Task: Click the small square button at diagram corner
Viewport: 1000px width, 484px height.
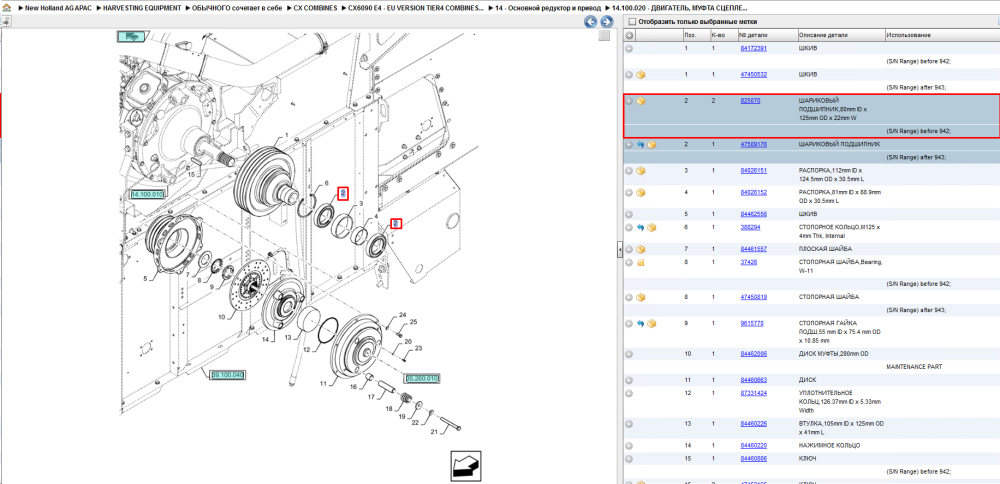Action: click(x=604, y=36)
